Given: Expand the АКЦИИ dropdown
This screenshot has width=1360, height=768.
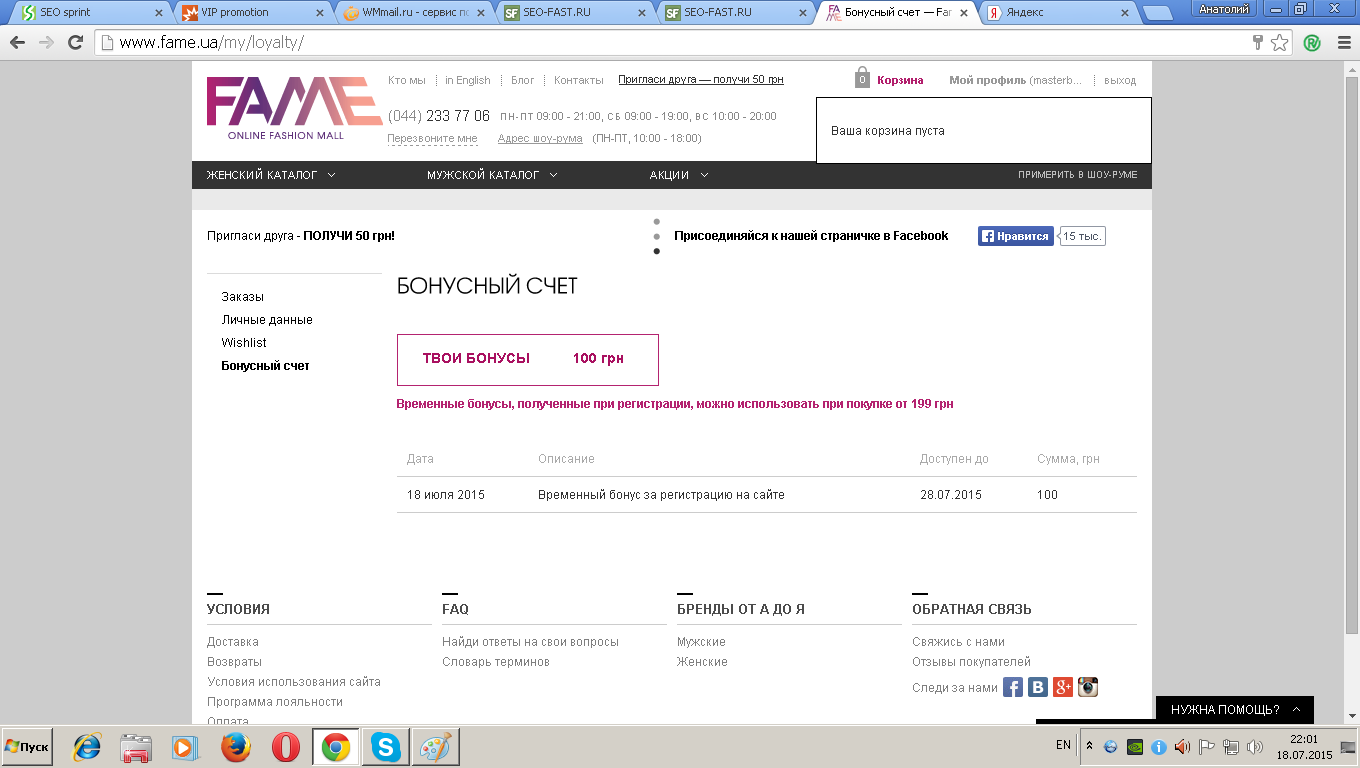Looking at the screenshot, I should [x=679, y=175].
